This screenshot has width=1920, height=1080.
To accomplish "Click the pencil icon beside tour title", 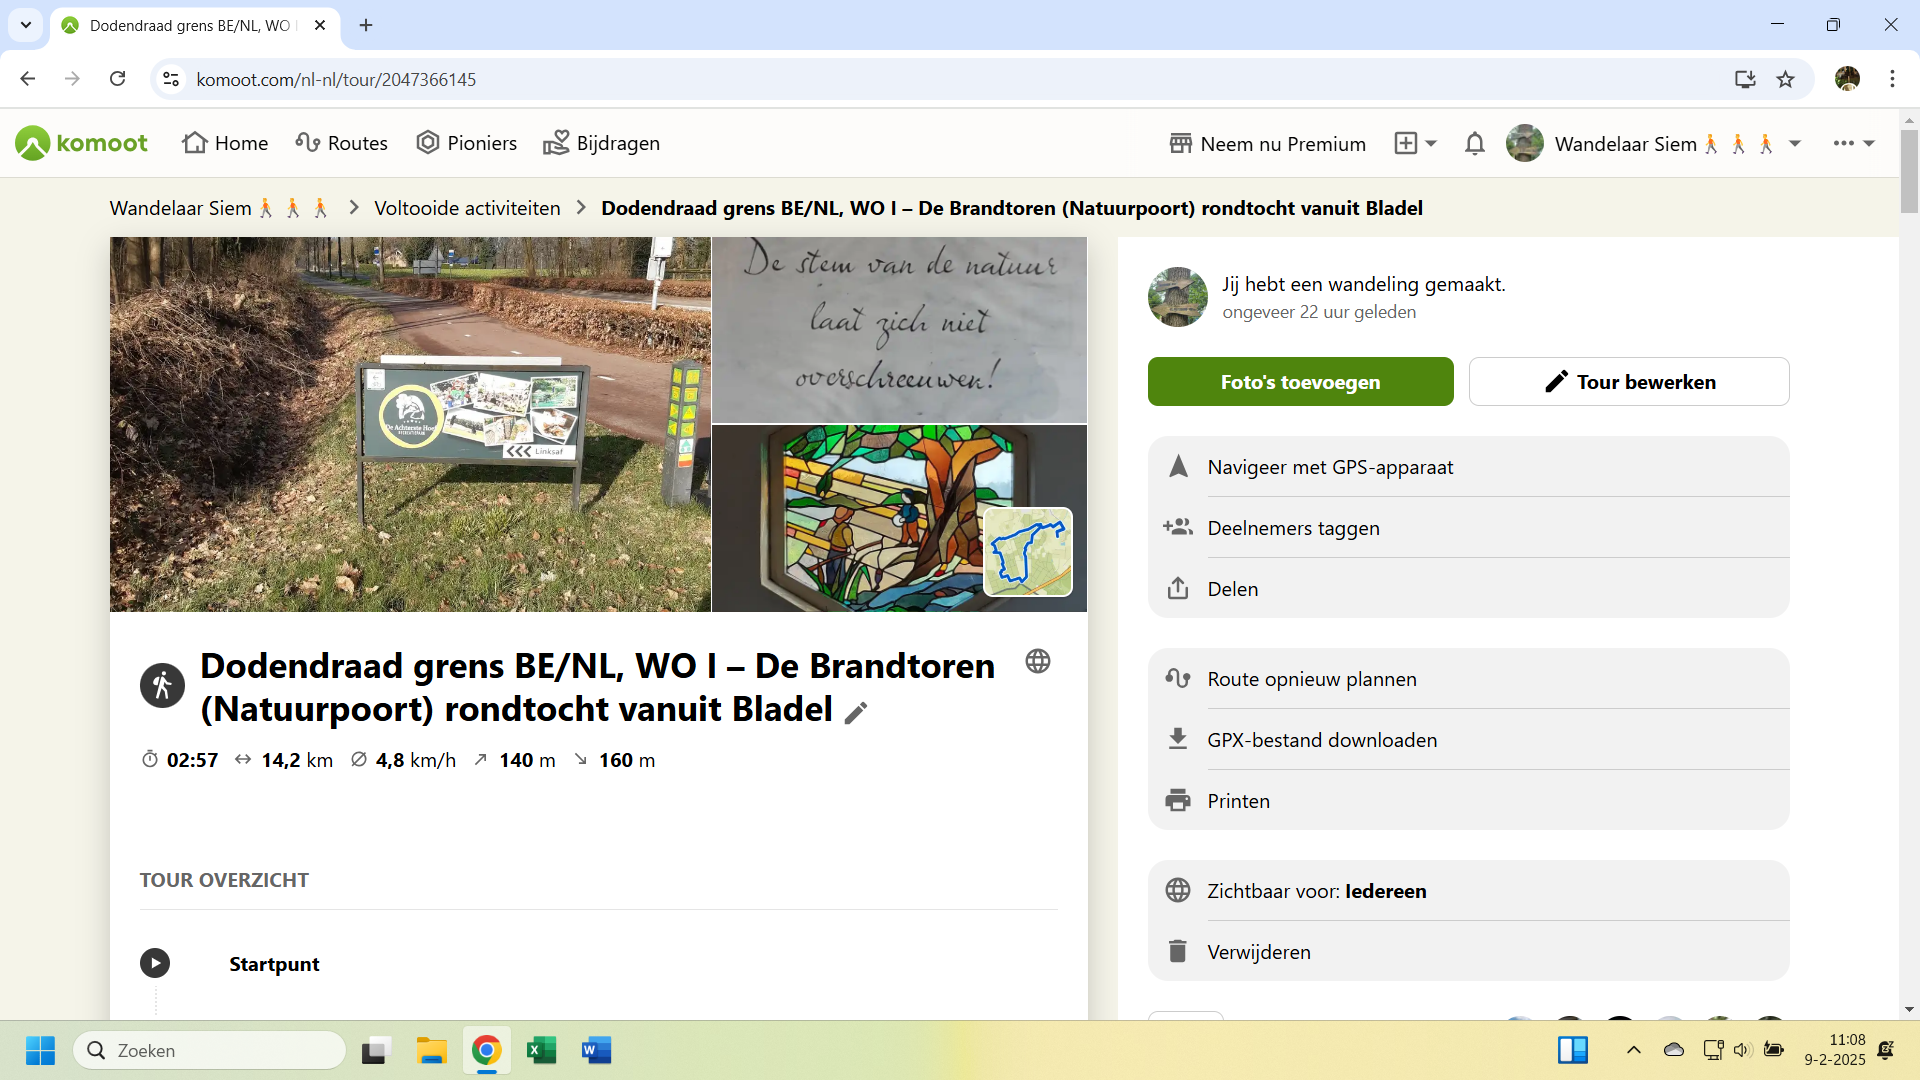I will (856, 712).
